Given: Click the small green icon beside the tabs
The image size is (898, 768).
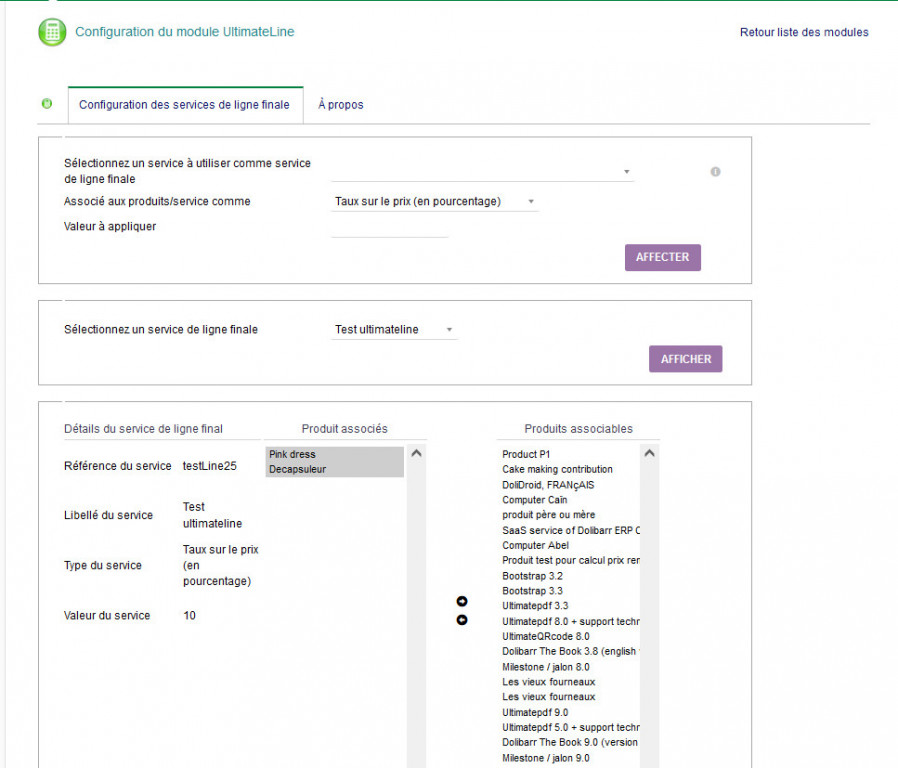Looking at the screenshot, I should point(47,104).
